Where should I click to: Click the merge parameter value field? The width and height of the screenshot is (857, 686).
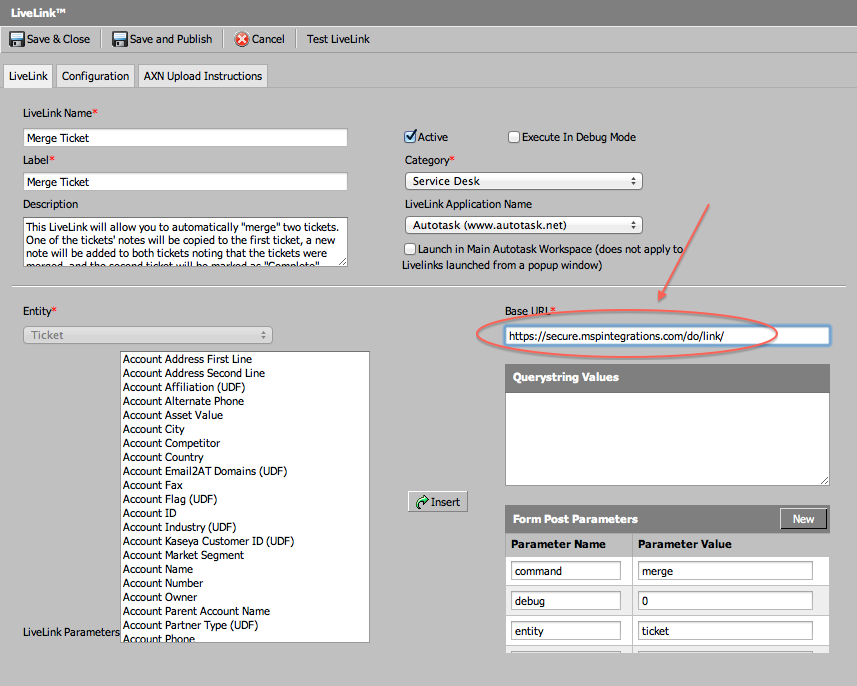724,571
